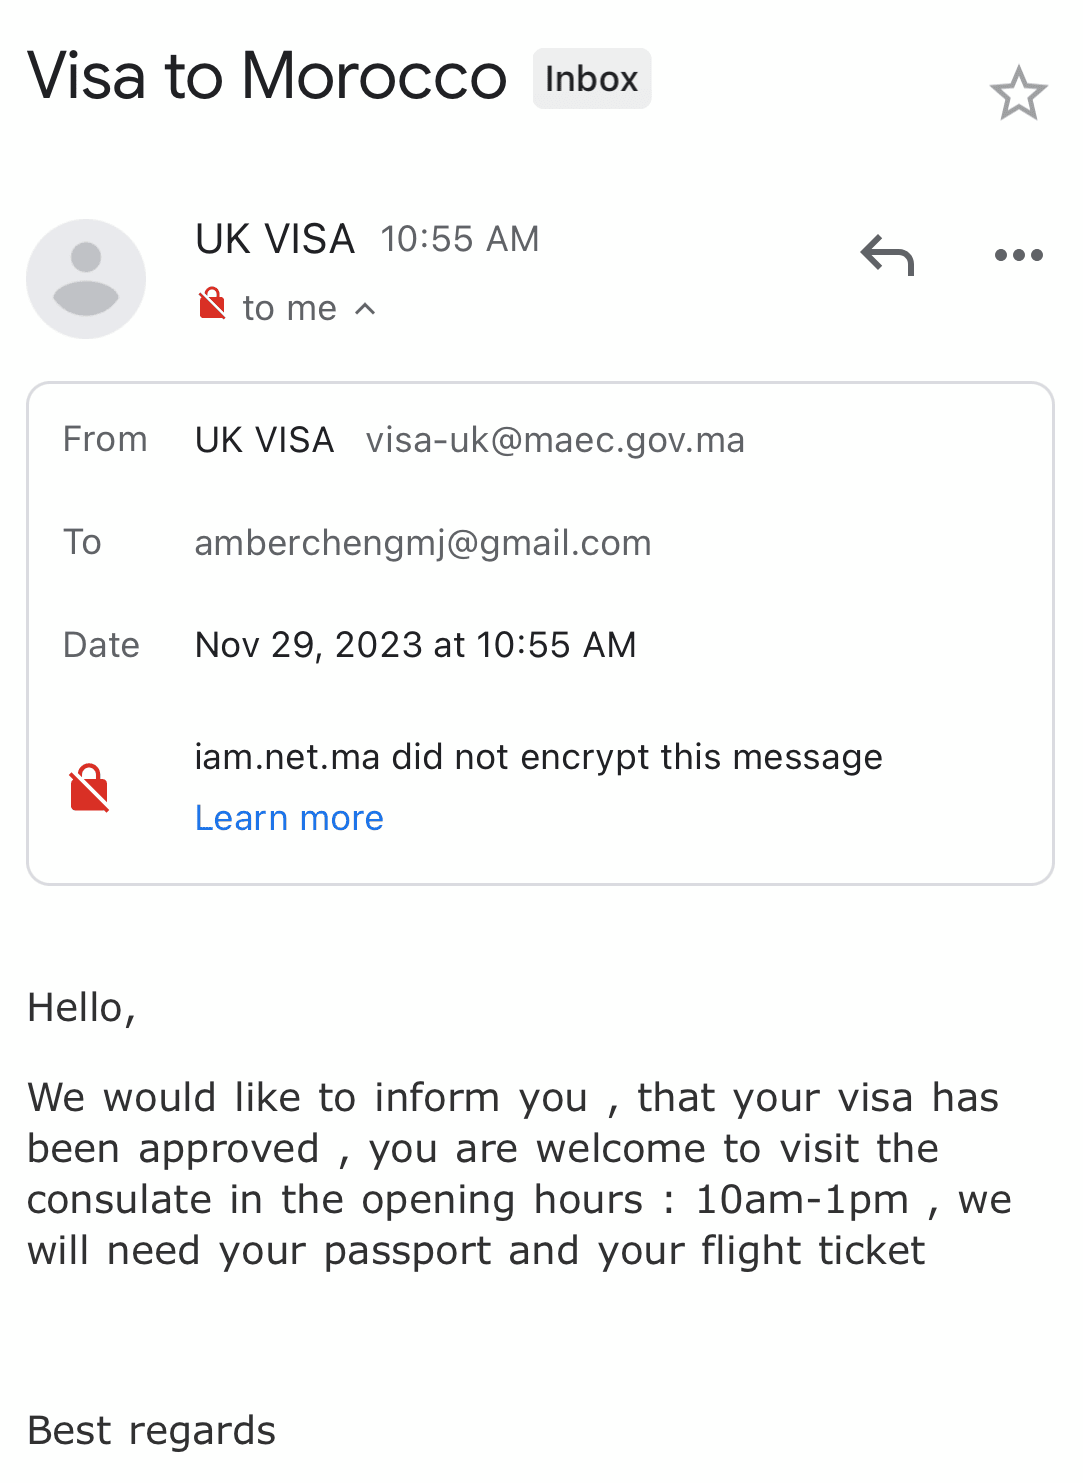Star the Visa to Morocco email
Screen dimensions: 1083x1483
tap(1018, 93)
